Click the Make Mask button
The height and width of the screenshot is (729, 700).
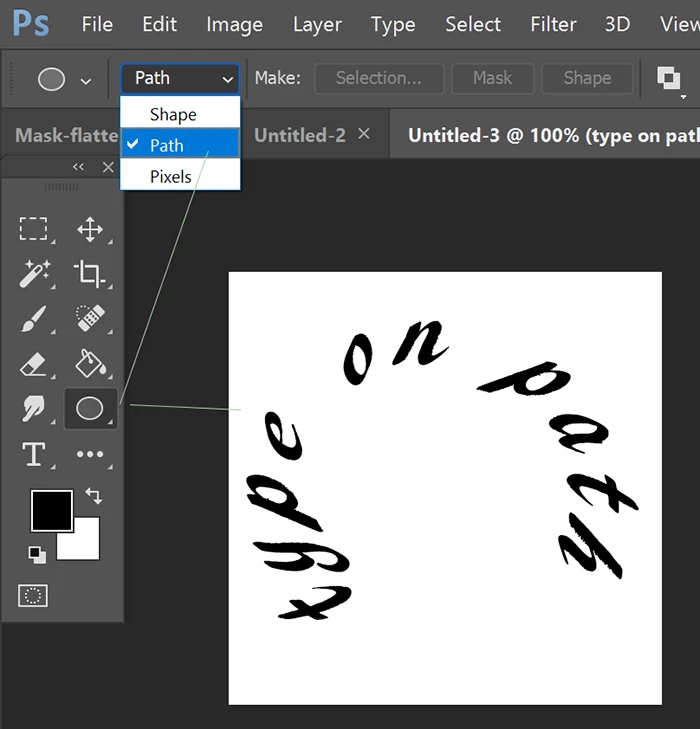point(492,78)
